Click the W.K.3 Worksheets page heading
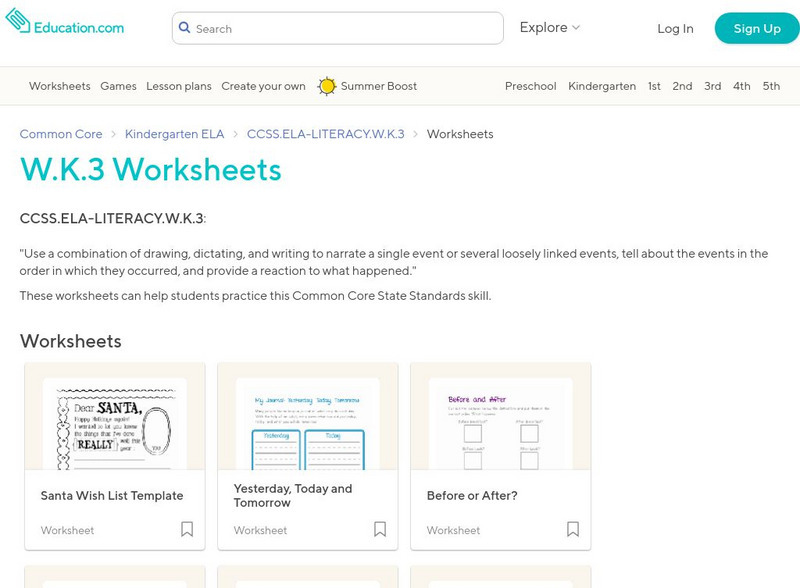800x588 pixels. click(151, 169)
